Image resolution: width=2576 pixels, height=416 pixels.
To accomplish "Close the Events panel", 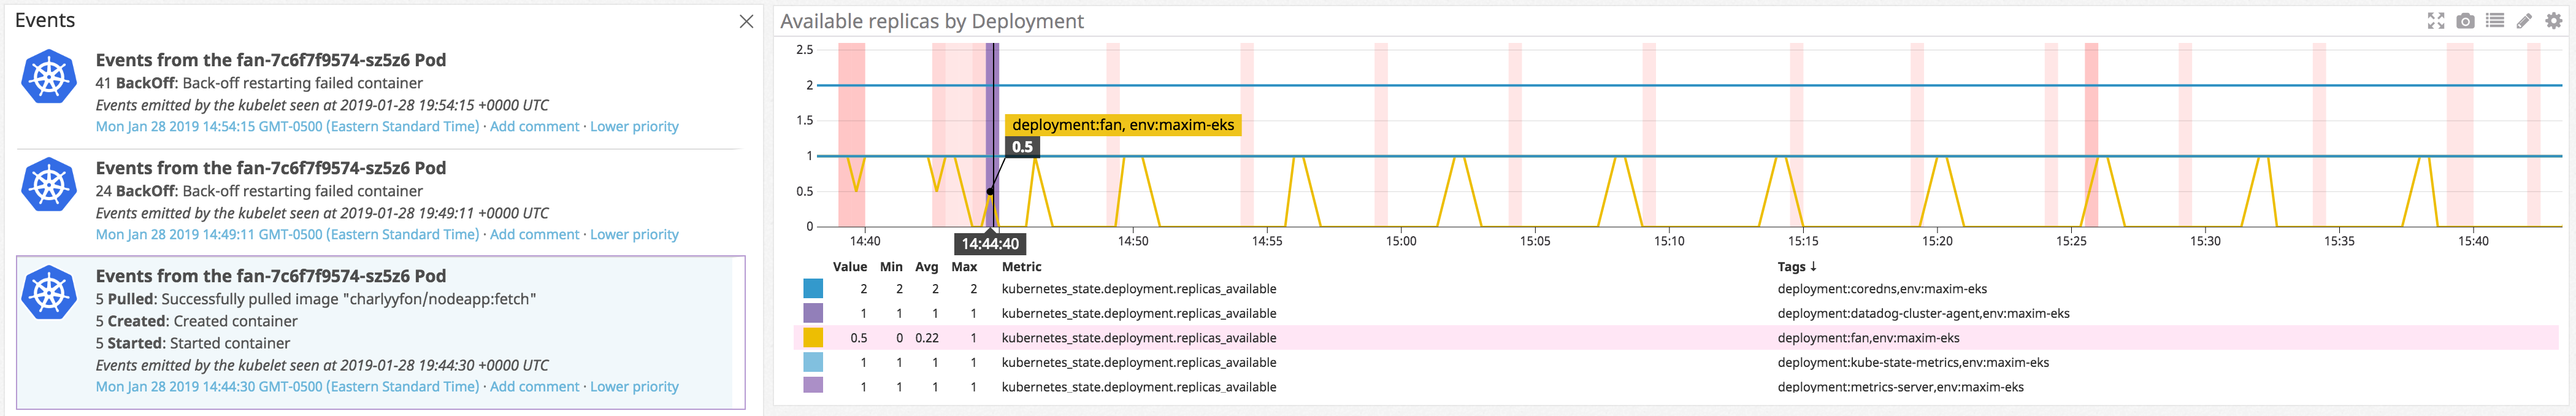I will coord(746,21).
